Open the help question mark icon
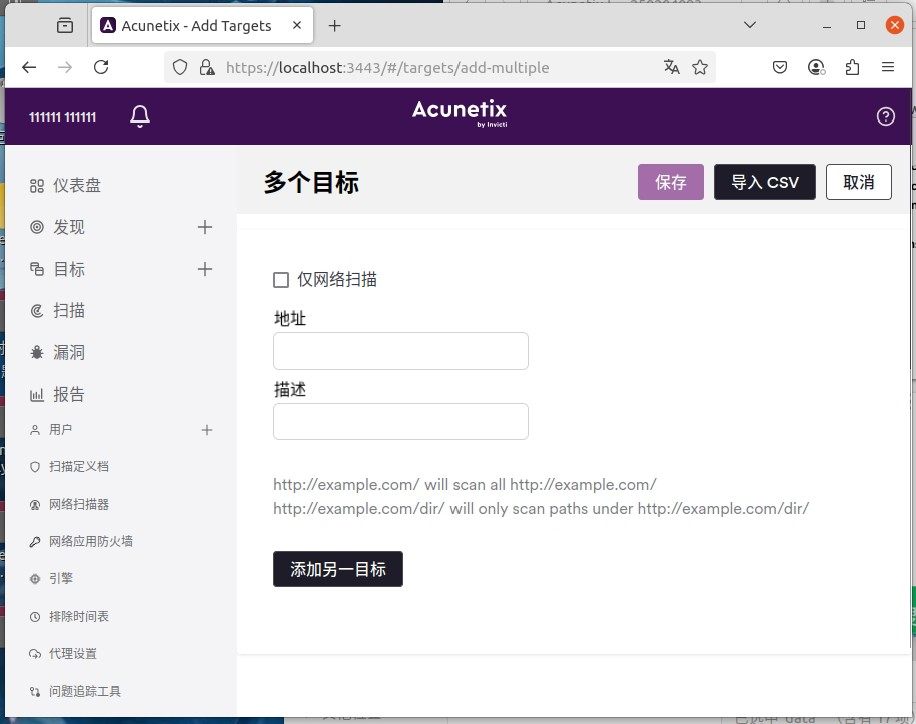 pyautogui.click(x=885, y=117)
